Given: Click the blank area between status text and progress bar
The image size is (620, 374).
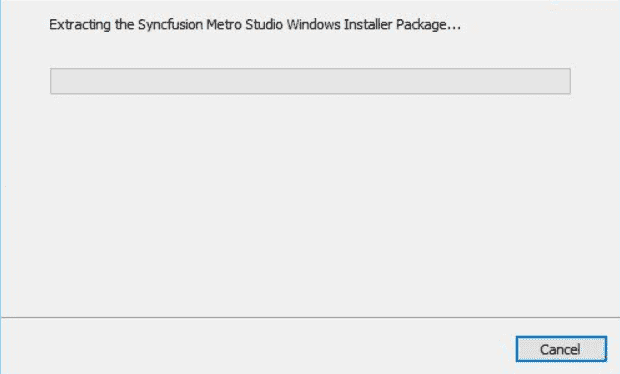Looking at the screenshot, I should [310, 51].
